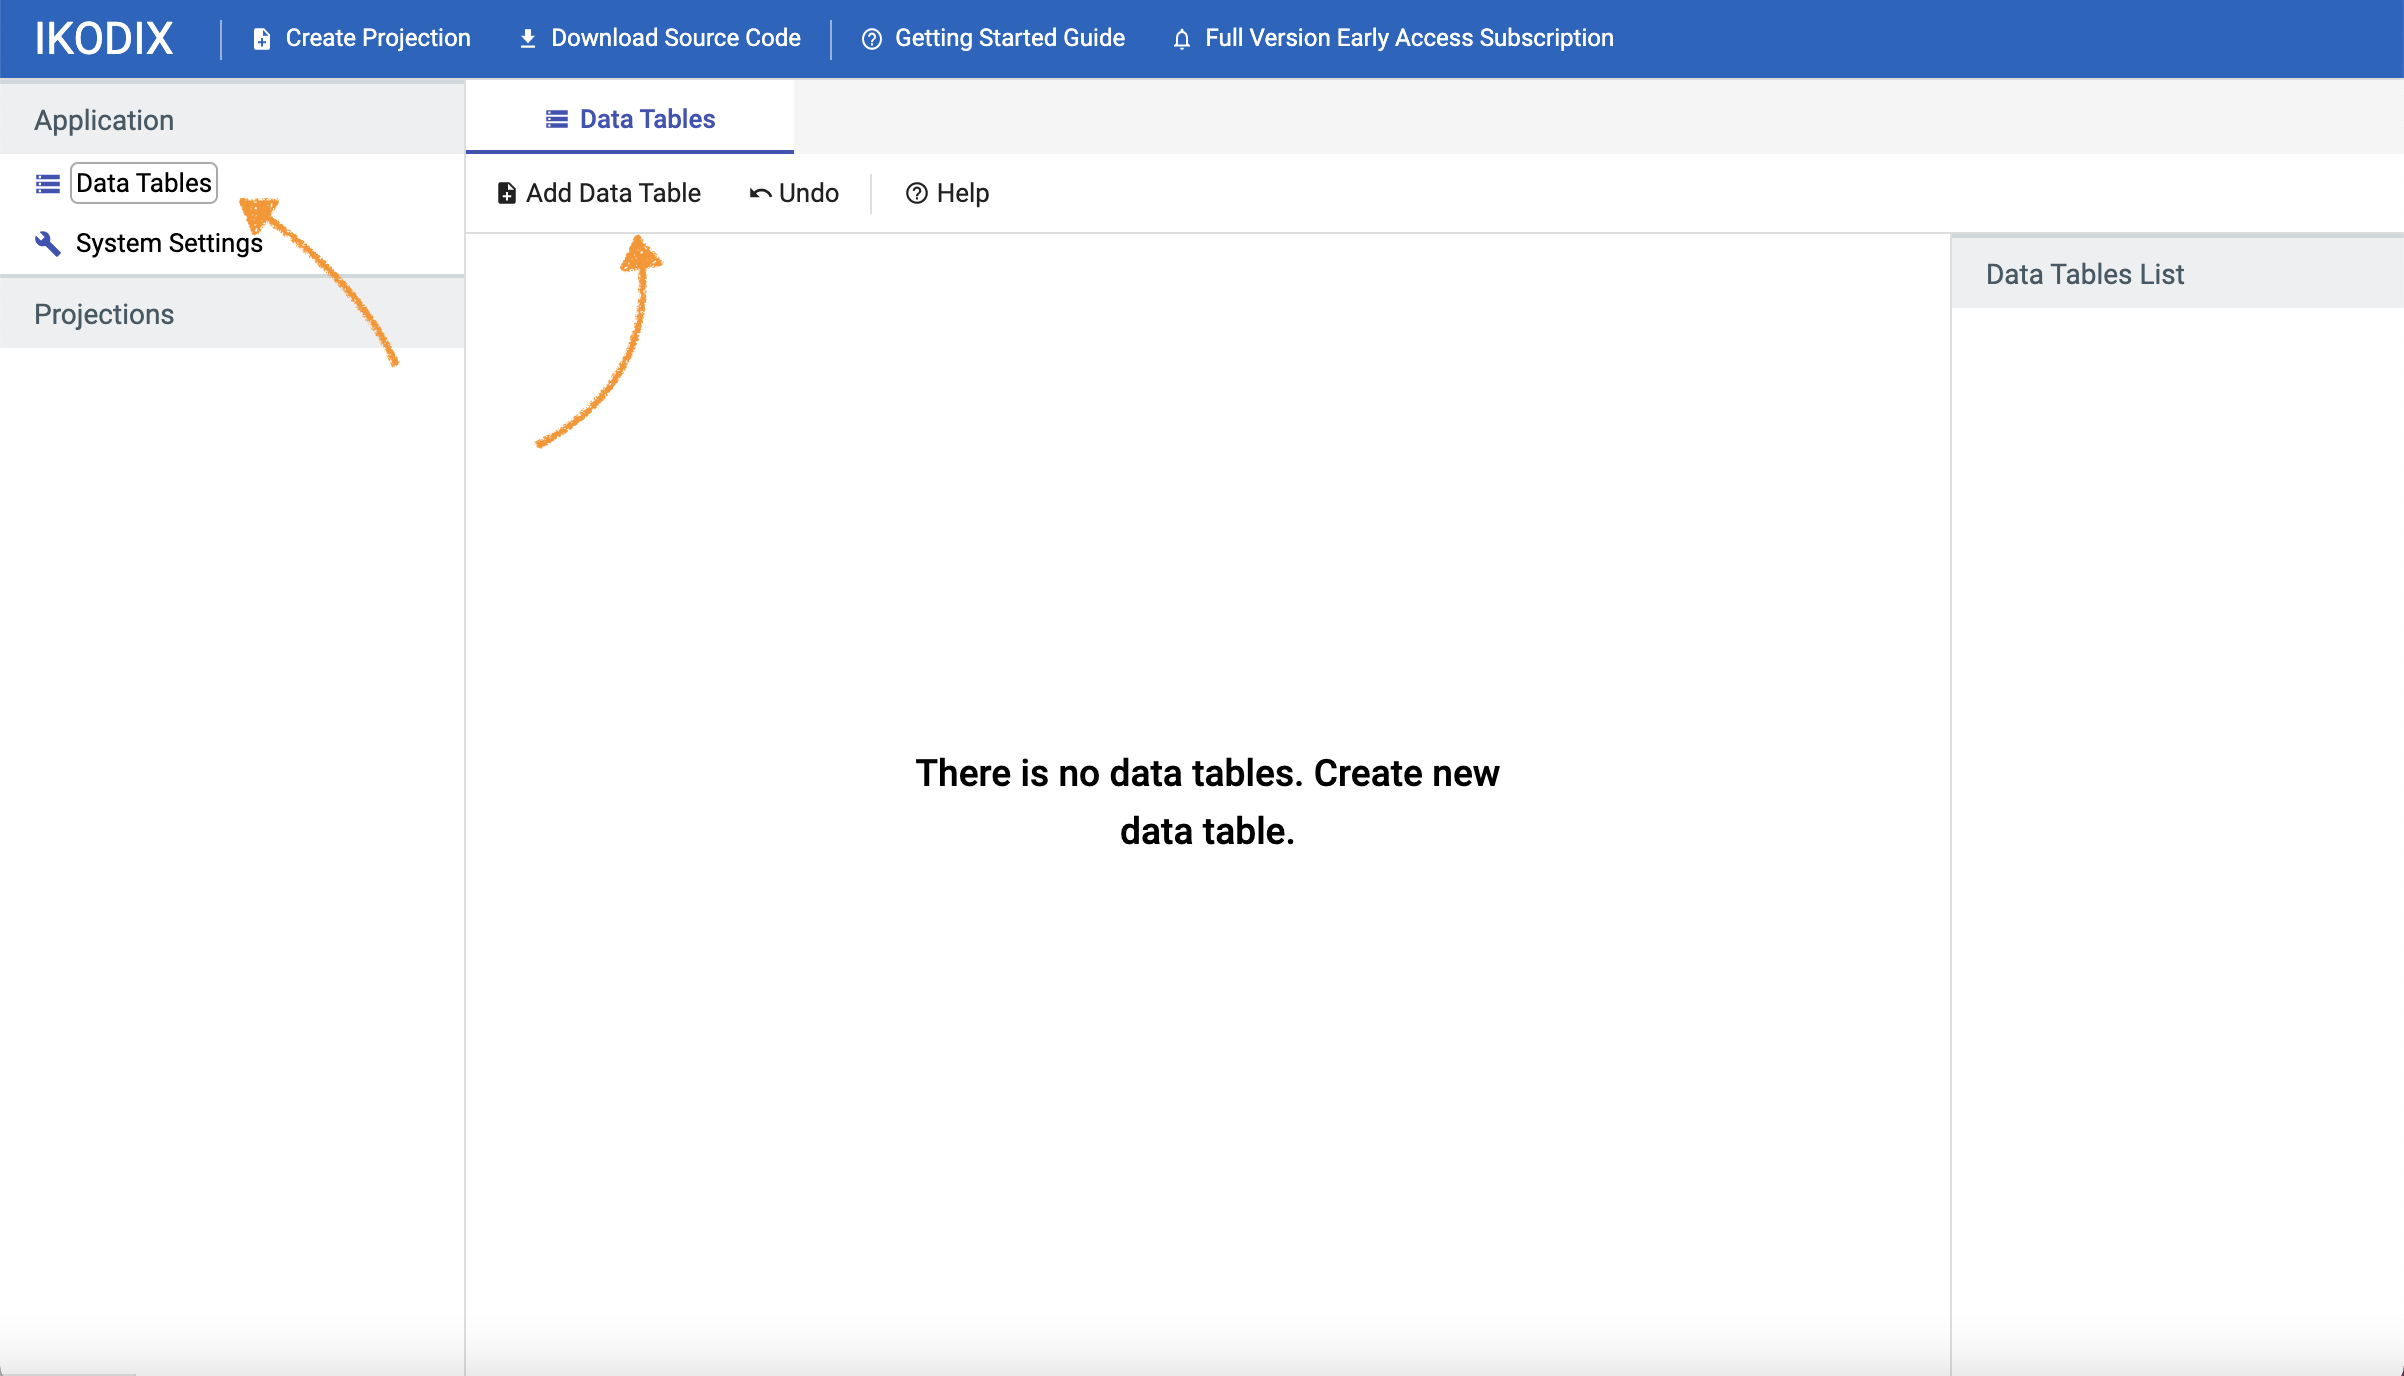Click the subscription bell icon
This screenshot has width=2404, height=1376.
tap(1182, 39)
